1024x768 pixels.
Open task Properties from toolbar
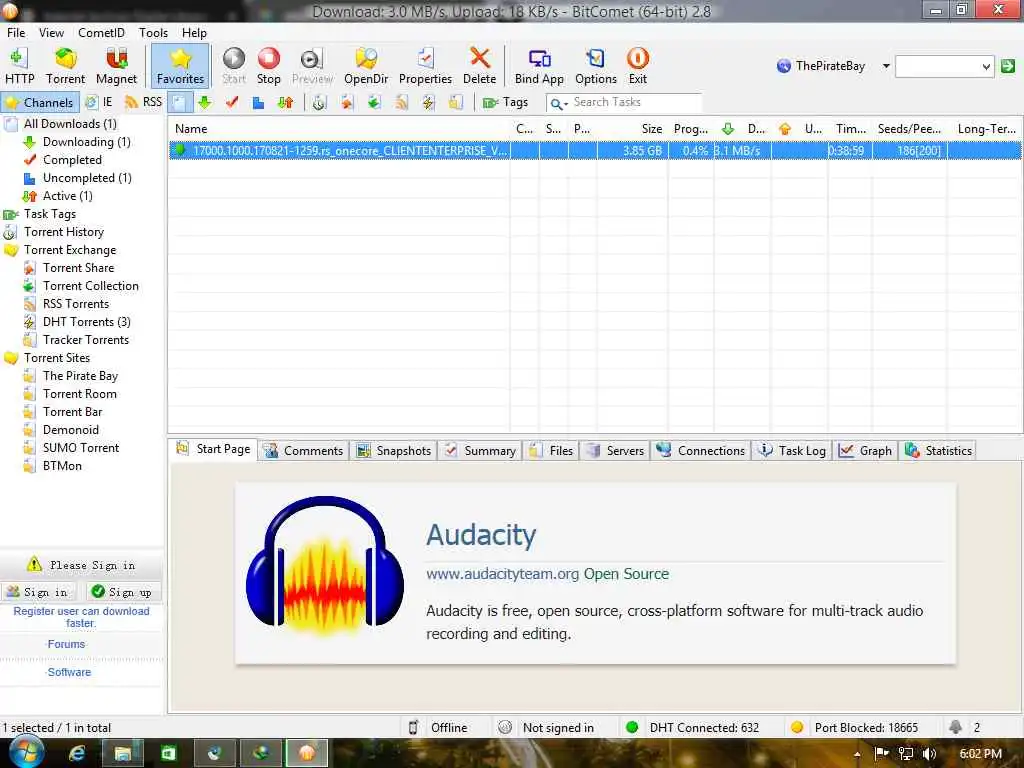pyautogui.click(x=425, y=66)
